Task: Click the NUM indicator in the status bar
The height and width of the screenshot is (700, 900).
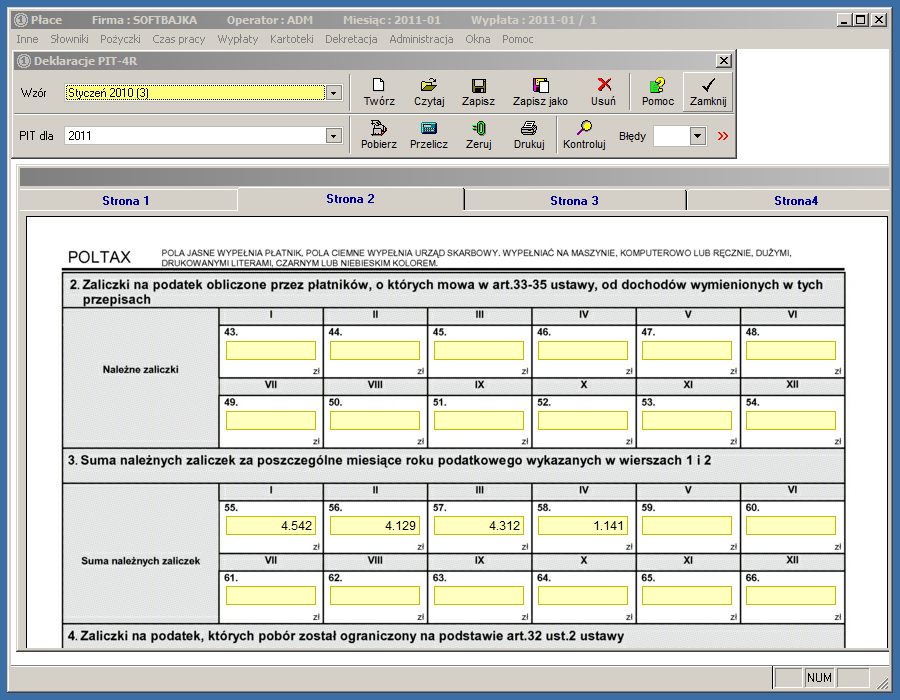Action: [x=819, y=678]
